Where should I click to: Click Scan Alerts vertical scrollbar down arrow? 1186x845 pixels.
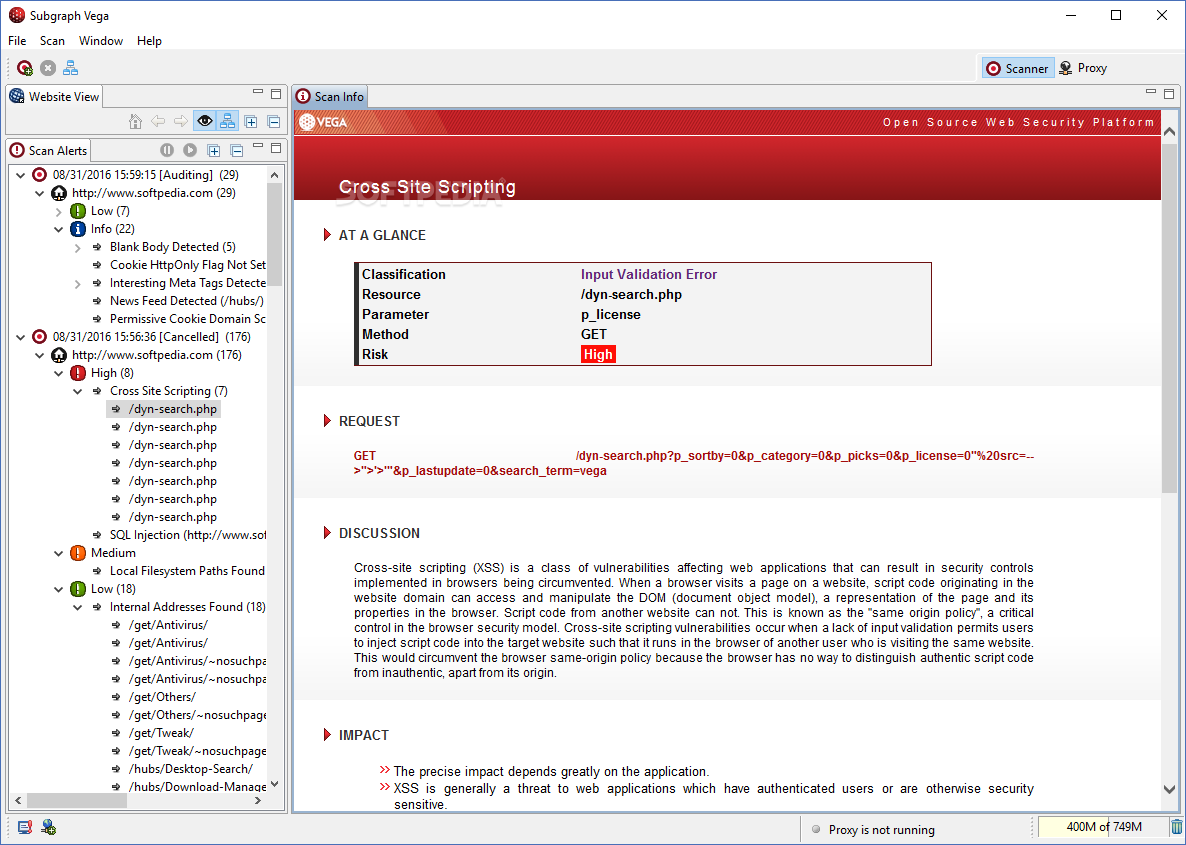pyautogui.click(x=275, y=784)
